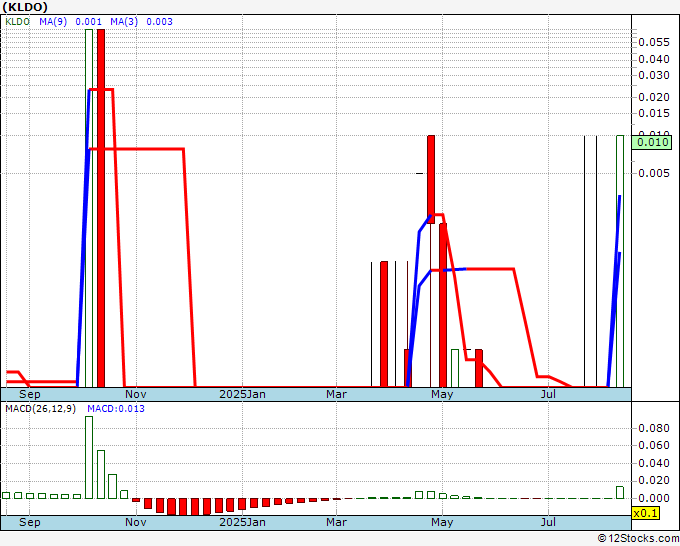
Task: Click 2025Jan on the MACD time axis
Action: tap(242, 522)
